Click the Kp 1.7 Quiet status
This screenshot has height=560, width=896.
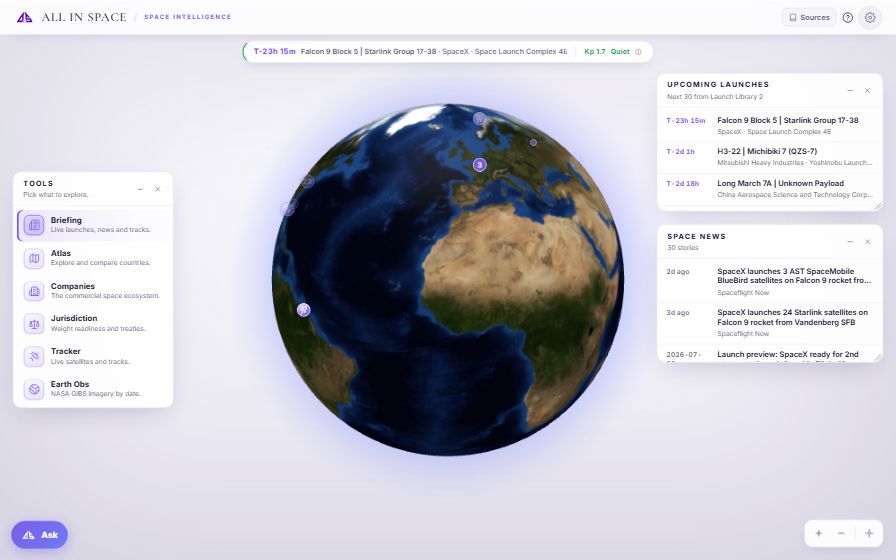[606, 51]
